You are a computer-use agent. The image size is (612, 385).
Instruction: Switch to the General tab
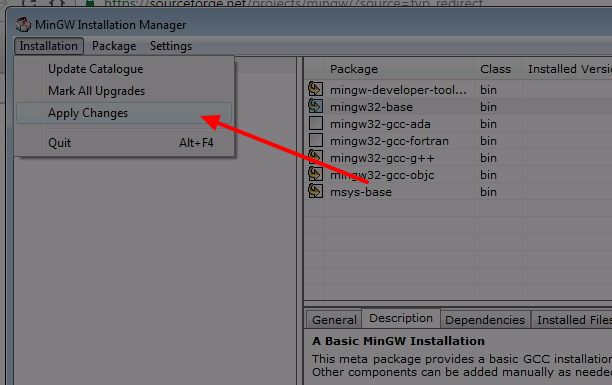pos(334,320)
